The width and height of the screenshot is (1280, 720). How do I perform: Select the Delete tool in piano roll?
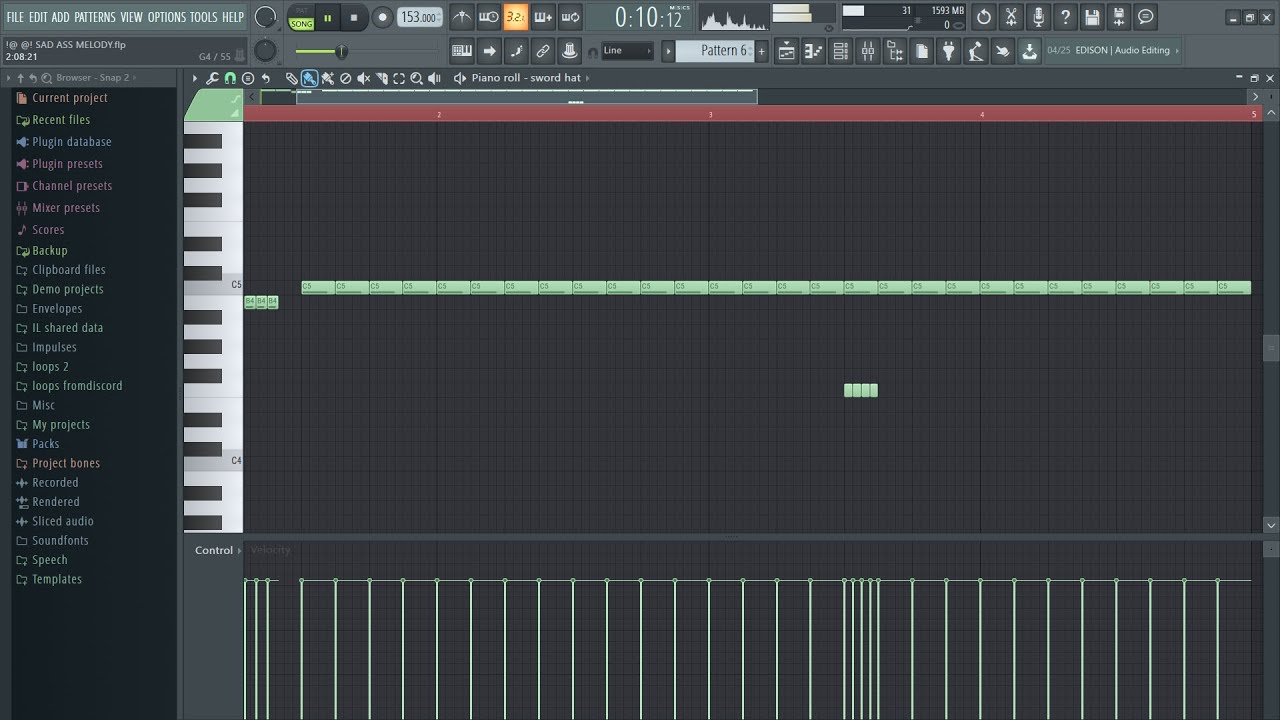(x=346, y=78)
